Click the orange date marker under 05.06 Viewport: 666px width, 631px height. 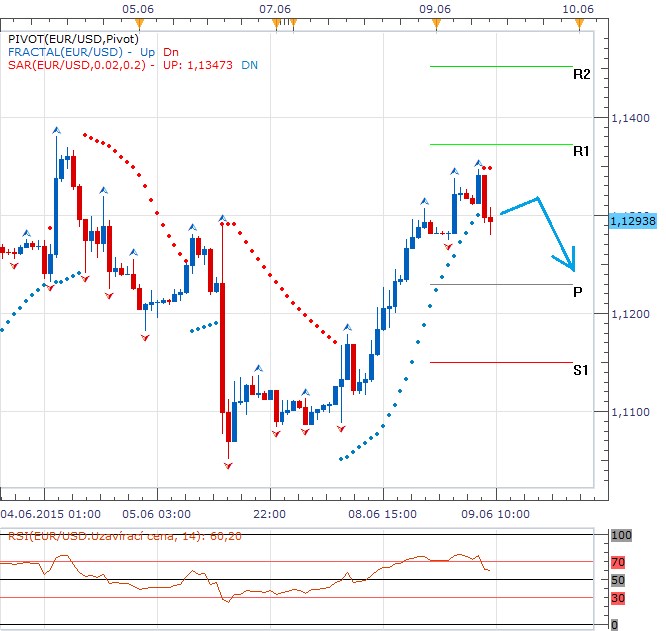click(x=140, y=22)
